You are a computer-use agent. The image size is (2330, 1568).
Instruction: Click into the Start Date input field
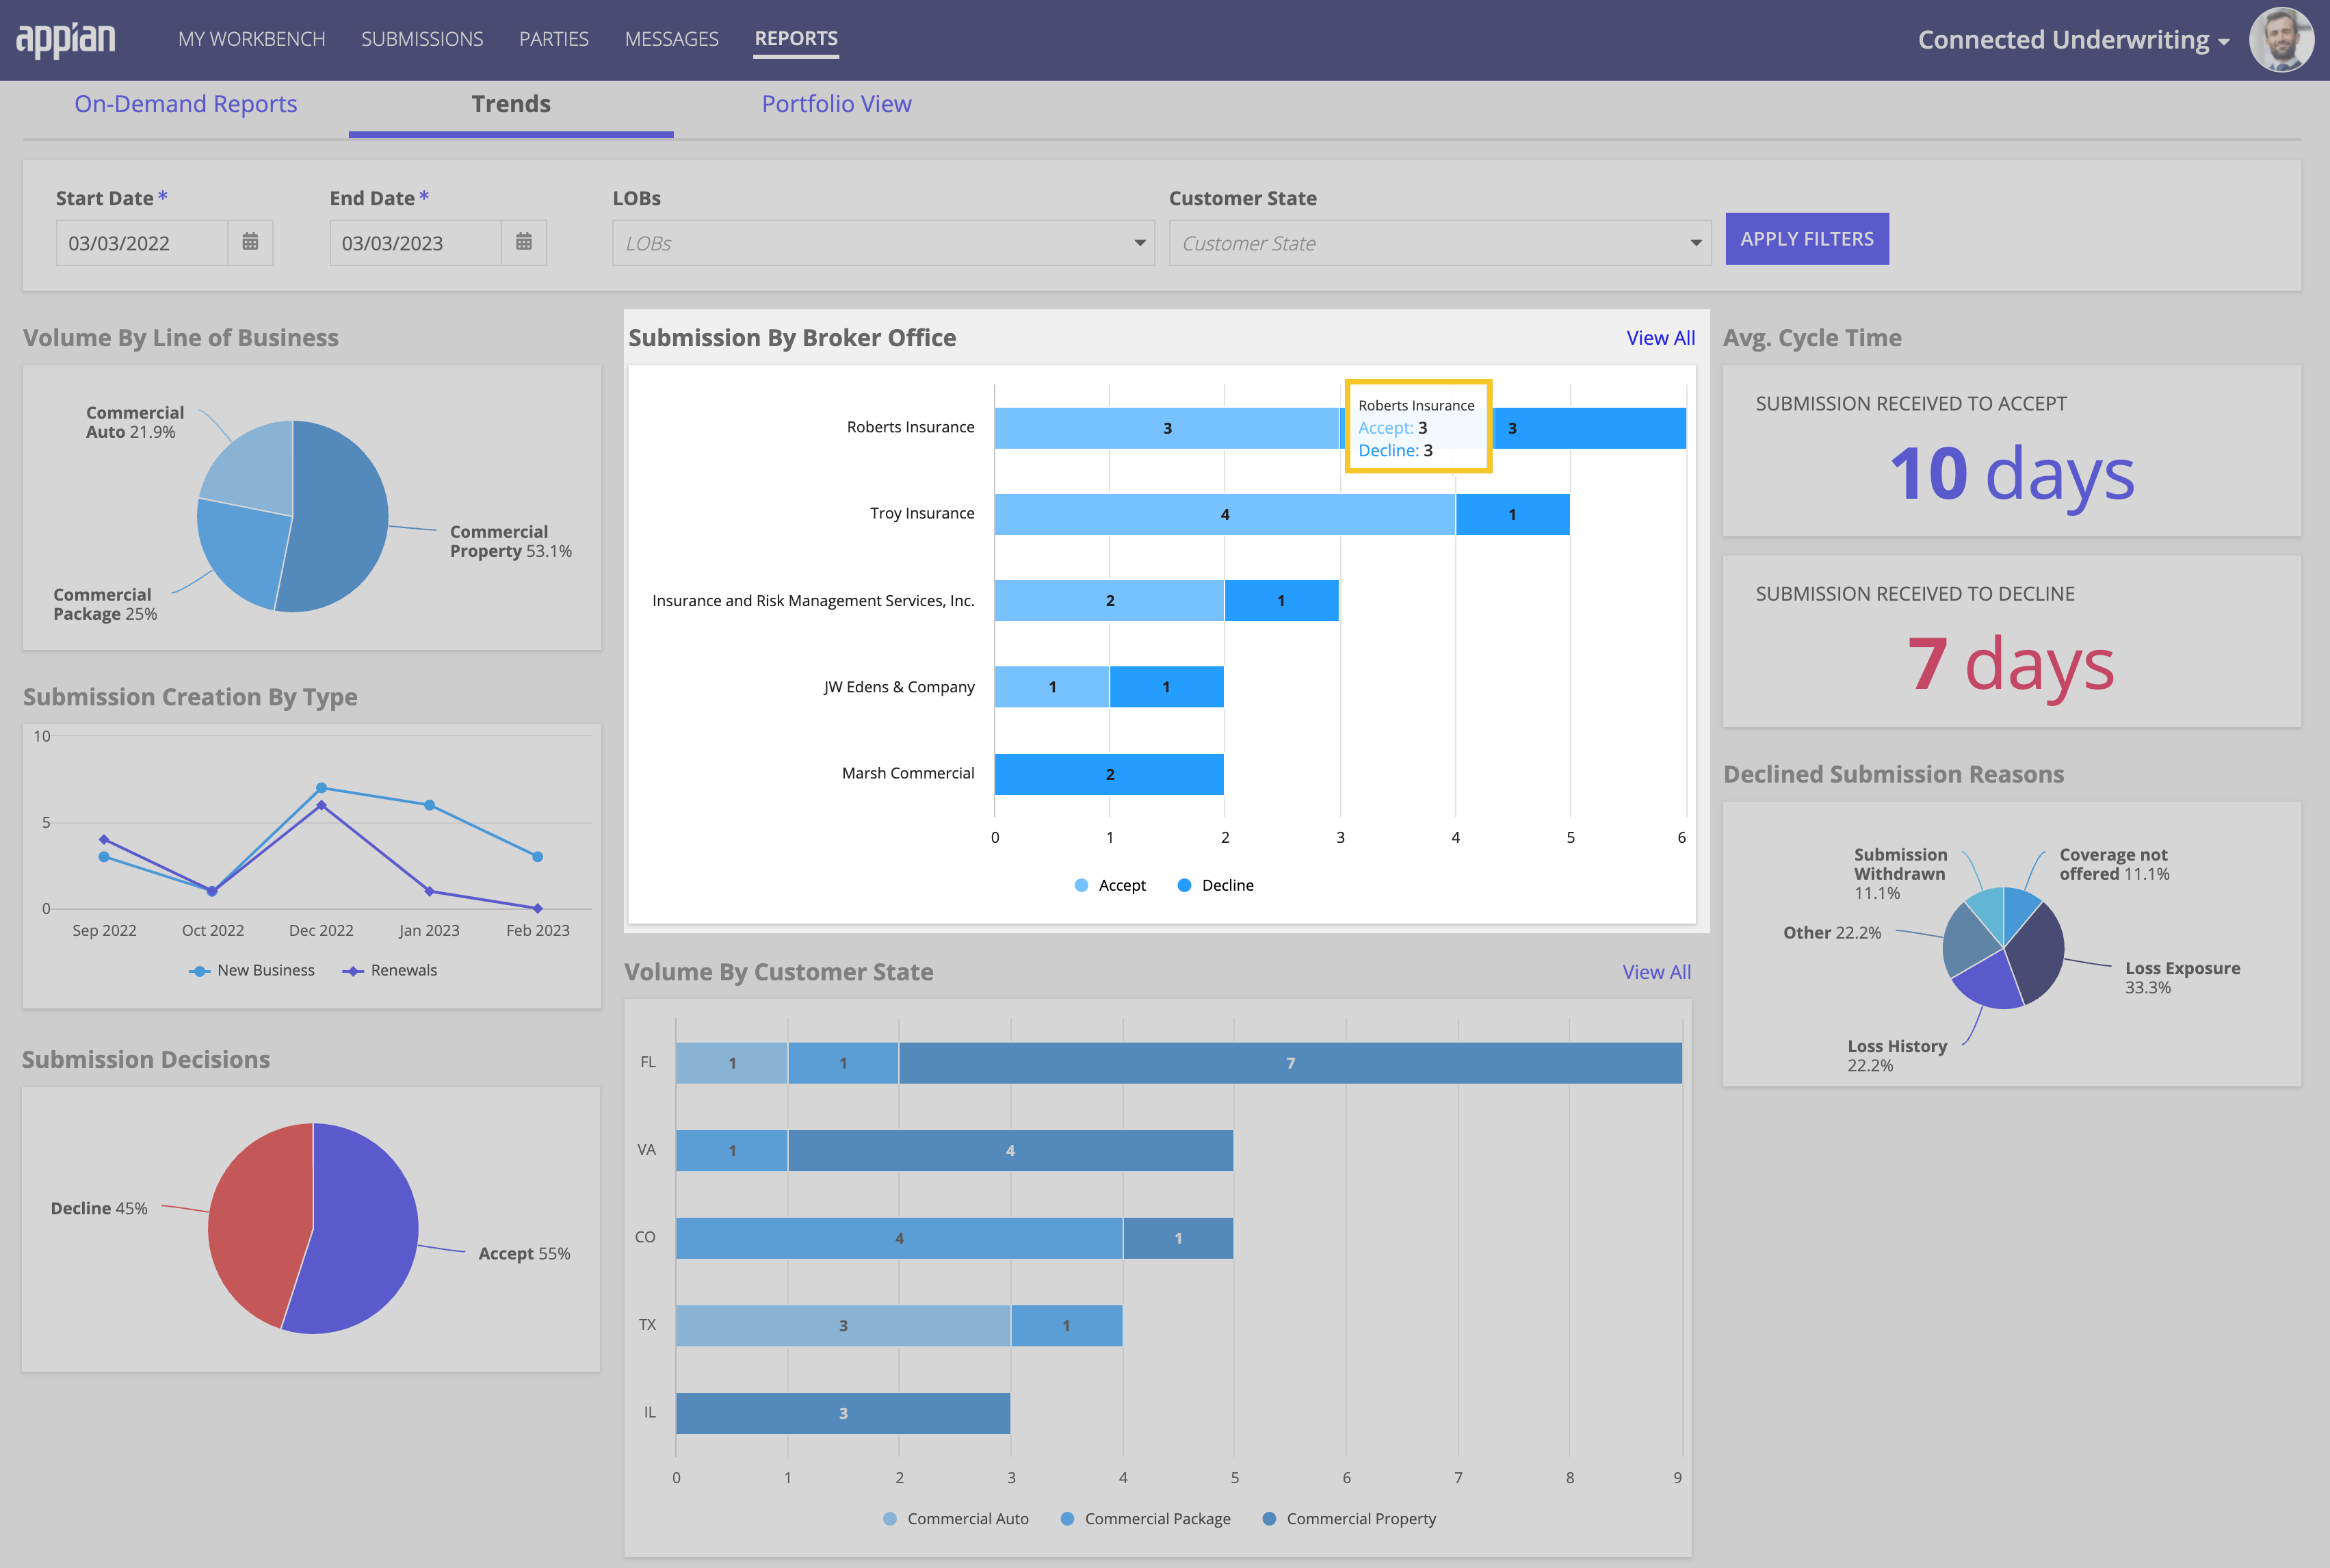click(142, 243)
